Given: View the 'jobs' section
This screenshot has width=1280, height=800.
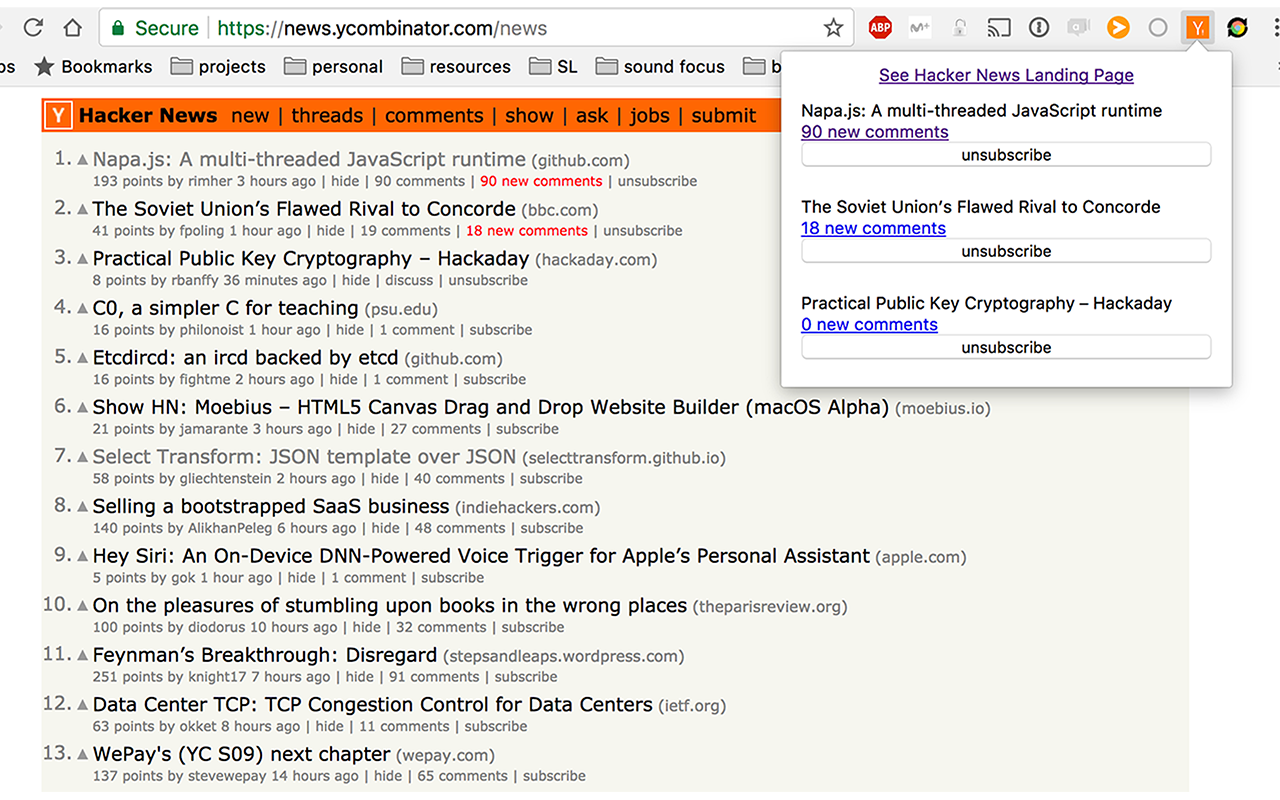Looking at the screenshot, I should click(x=650, y=116).
